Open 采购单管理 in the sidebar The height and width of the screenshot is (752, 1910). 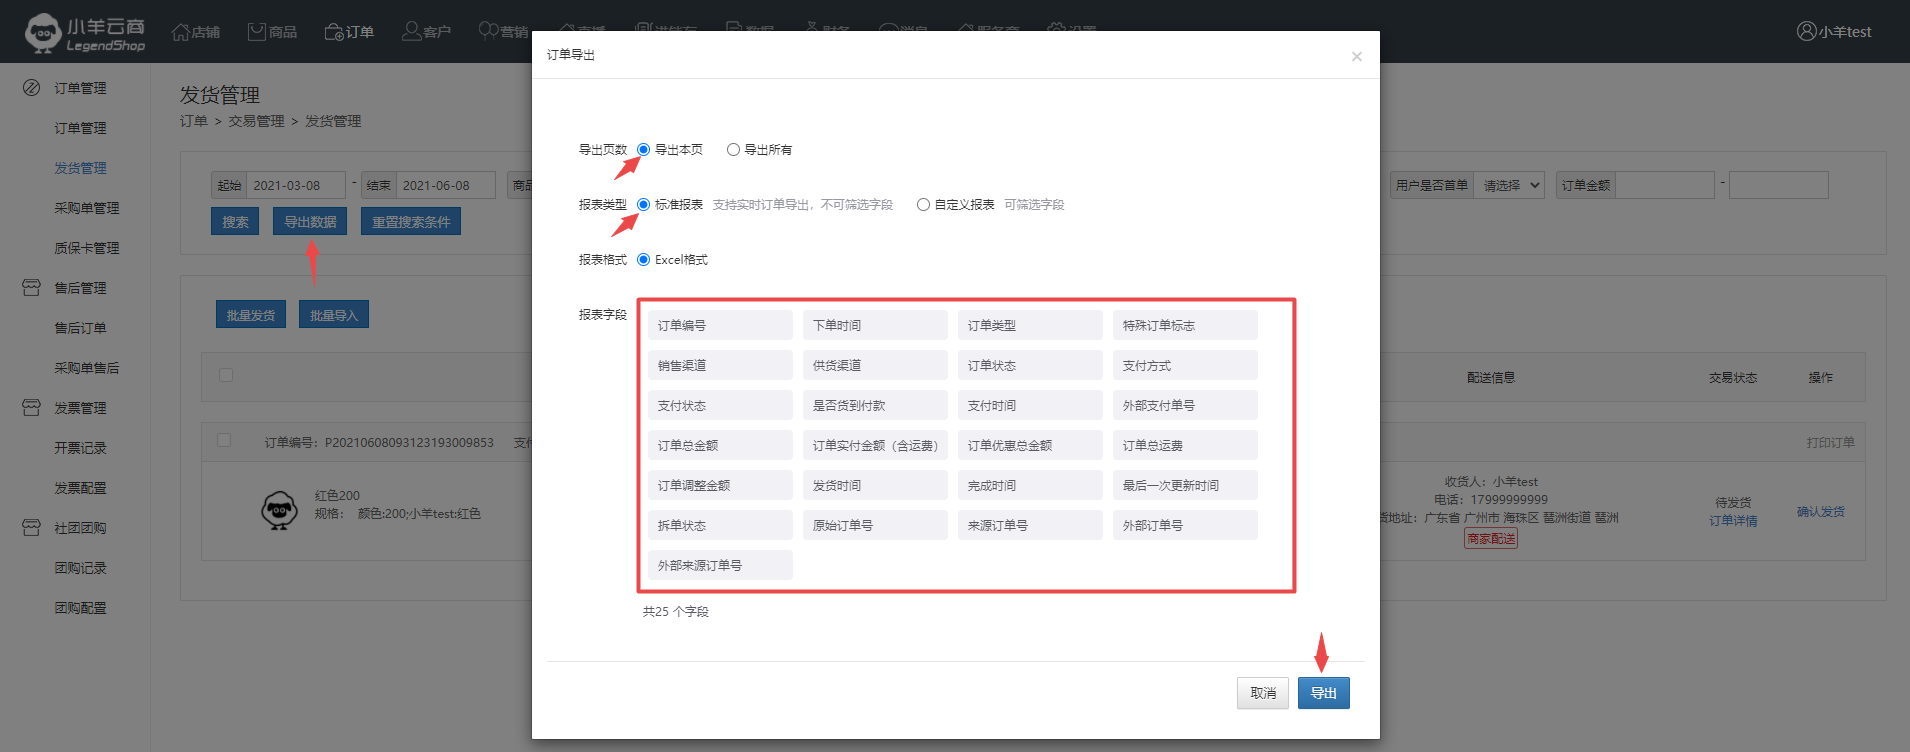[x=86, y=208]
